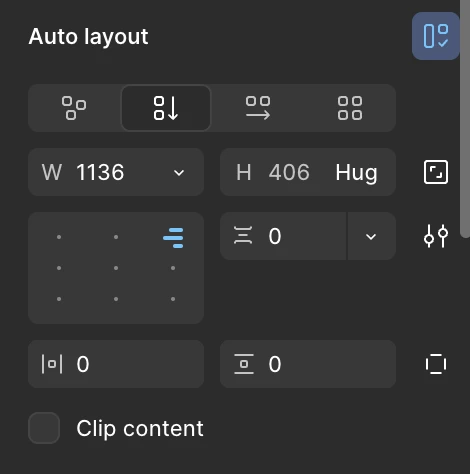Click the resize to fit icon
470x474 pixels.
pyautogui.click(x=436, y=172)
